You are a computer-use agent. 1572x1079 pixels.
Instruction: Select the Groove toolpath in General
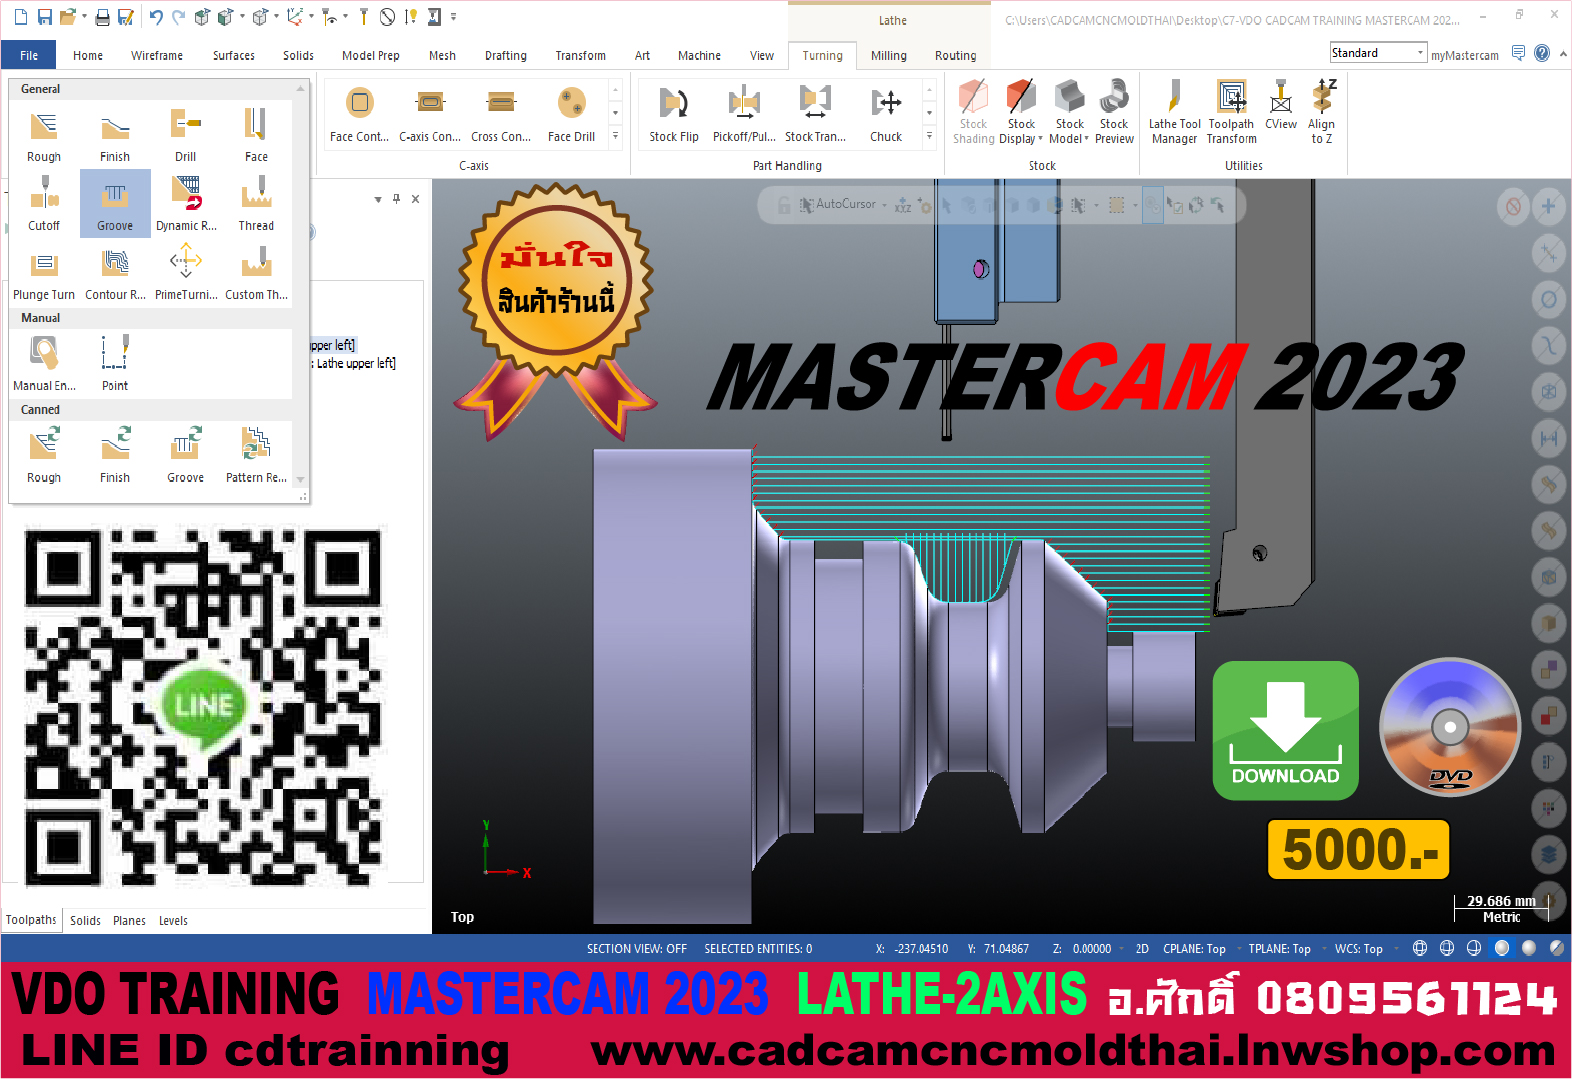click(x=115, y=203)
